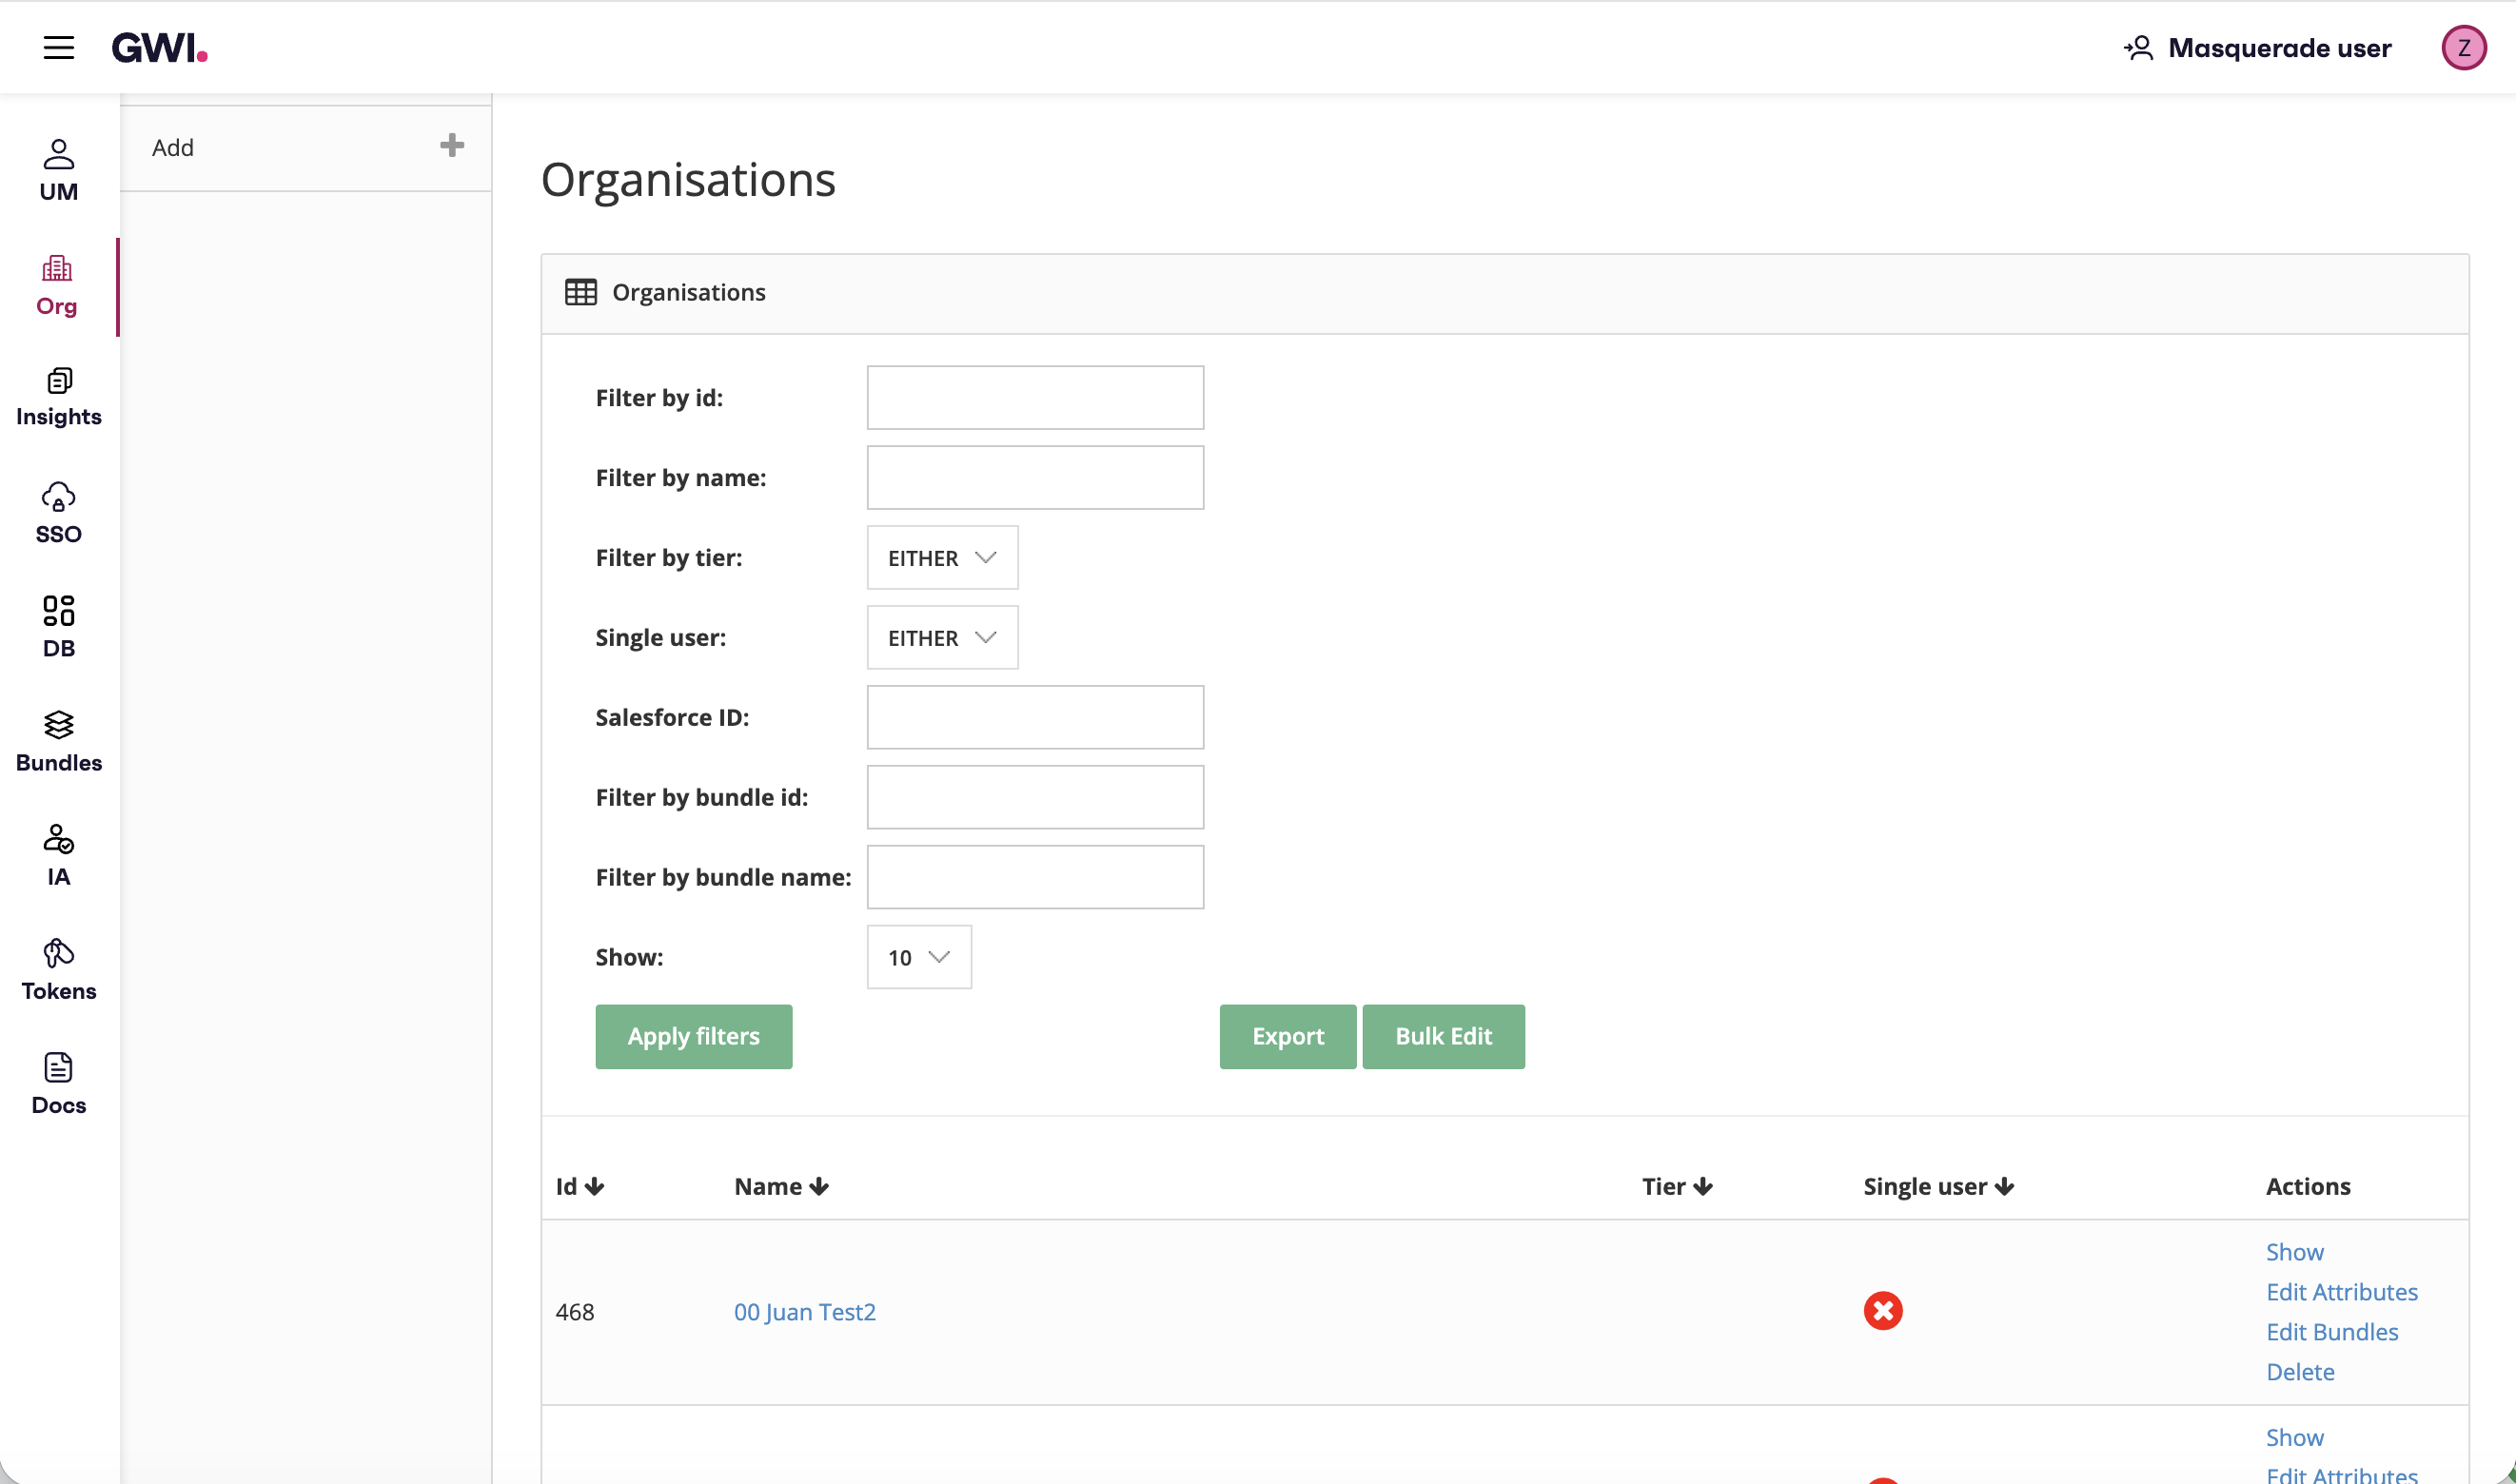Click Delete for organisation 468

(2300, 1372)
